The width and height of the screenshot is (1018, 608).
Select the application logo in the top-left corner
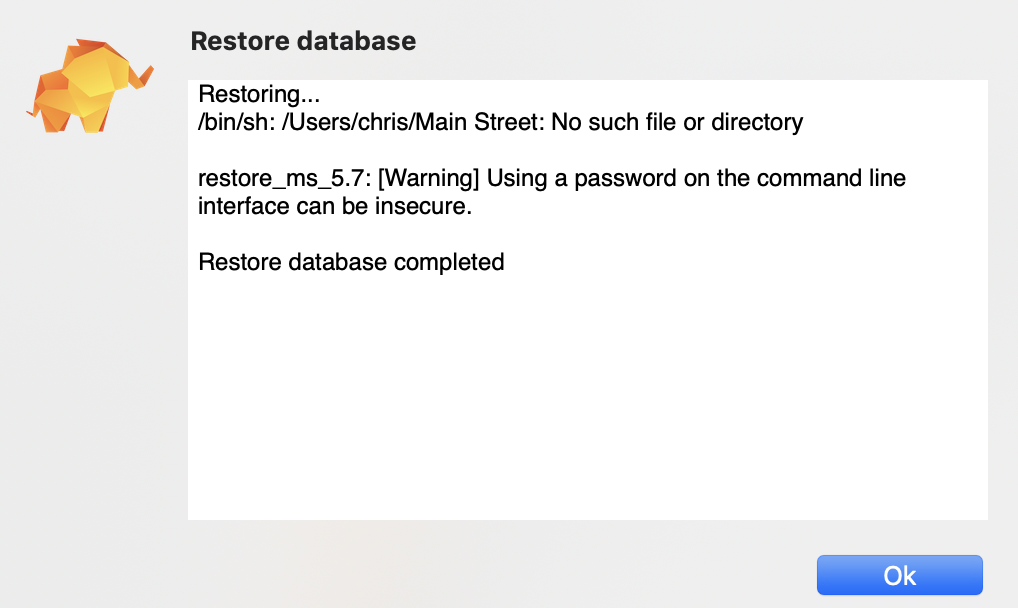point(90,85)
